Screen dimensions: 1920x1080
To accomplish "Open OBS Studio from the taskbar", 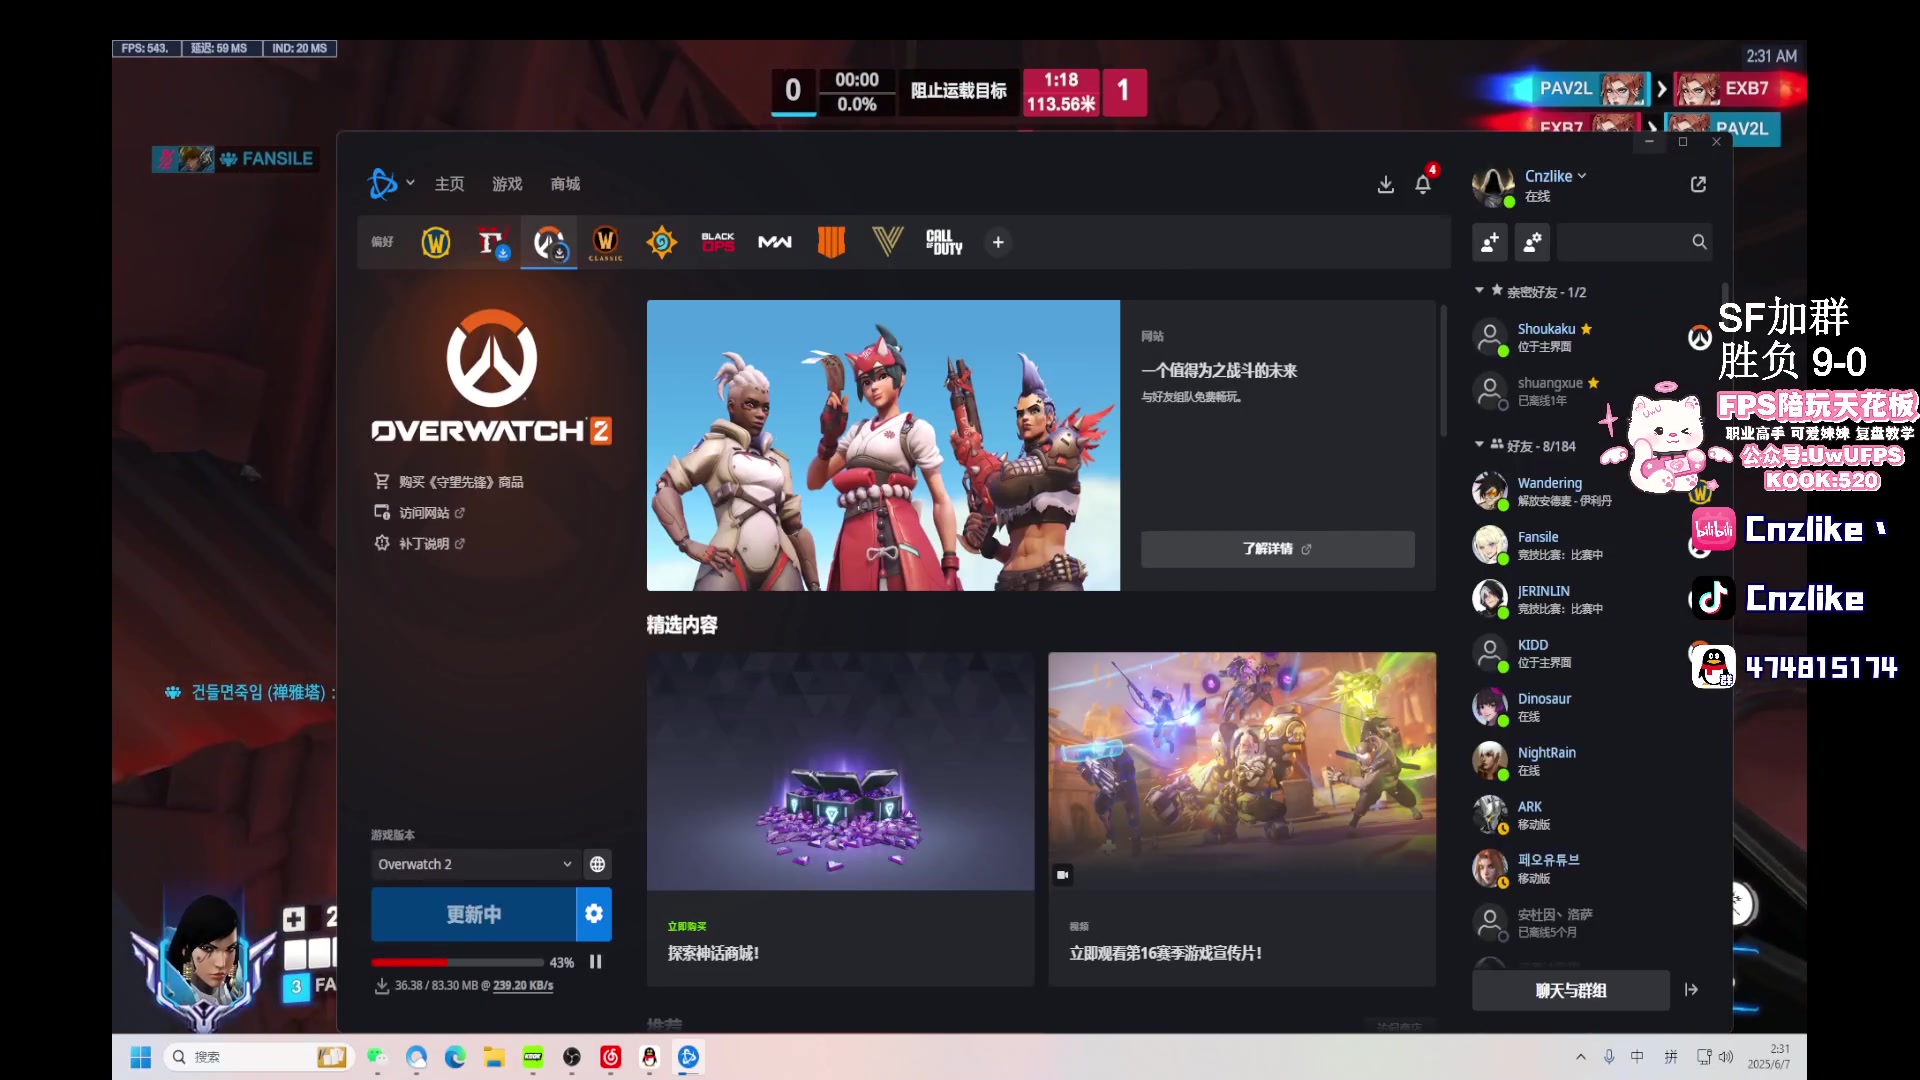I will 572,1057.
